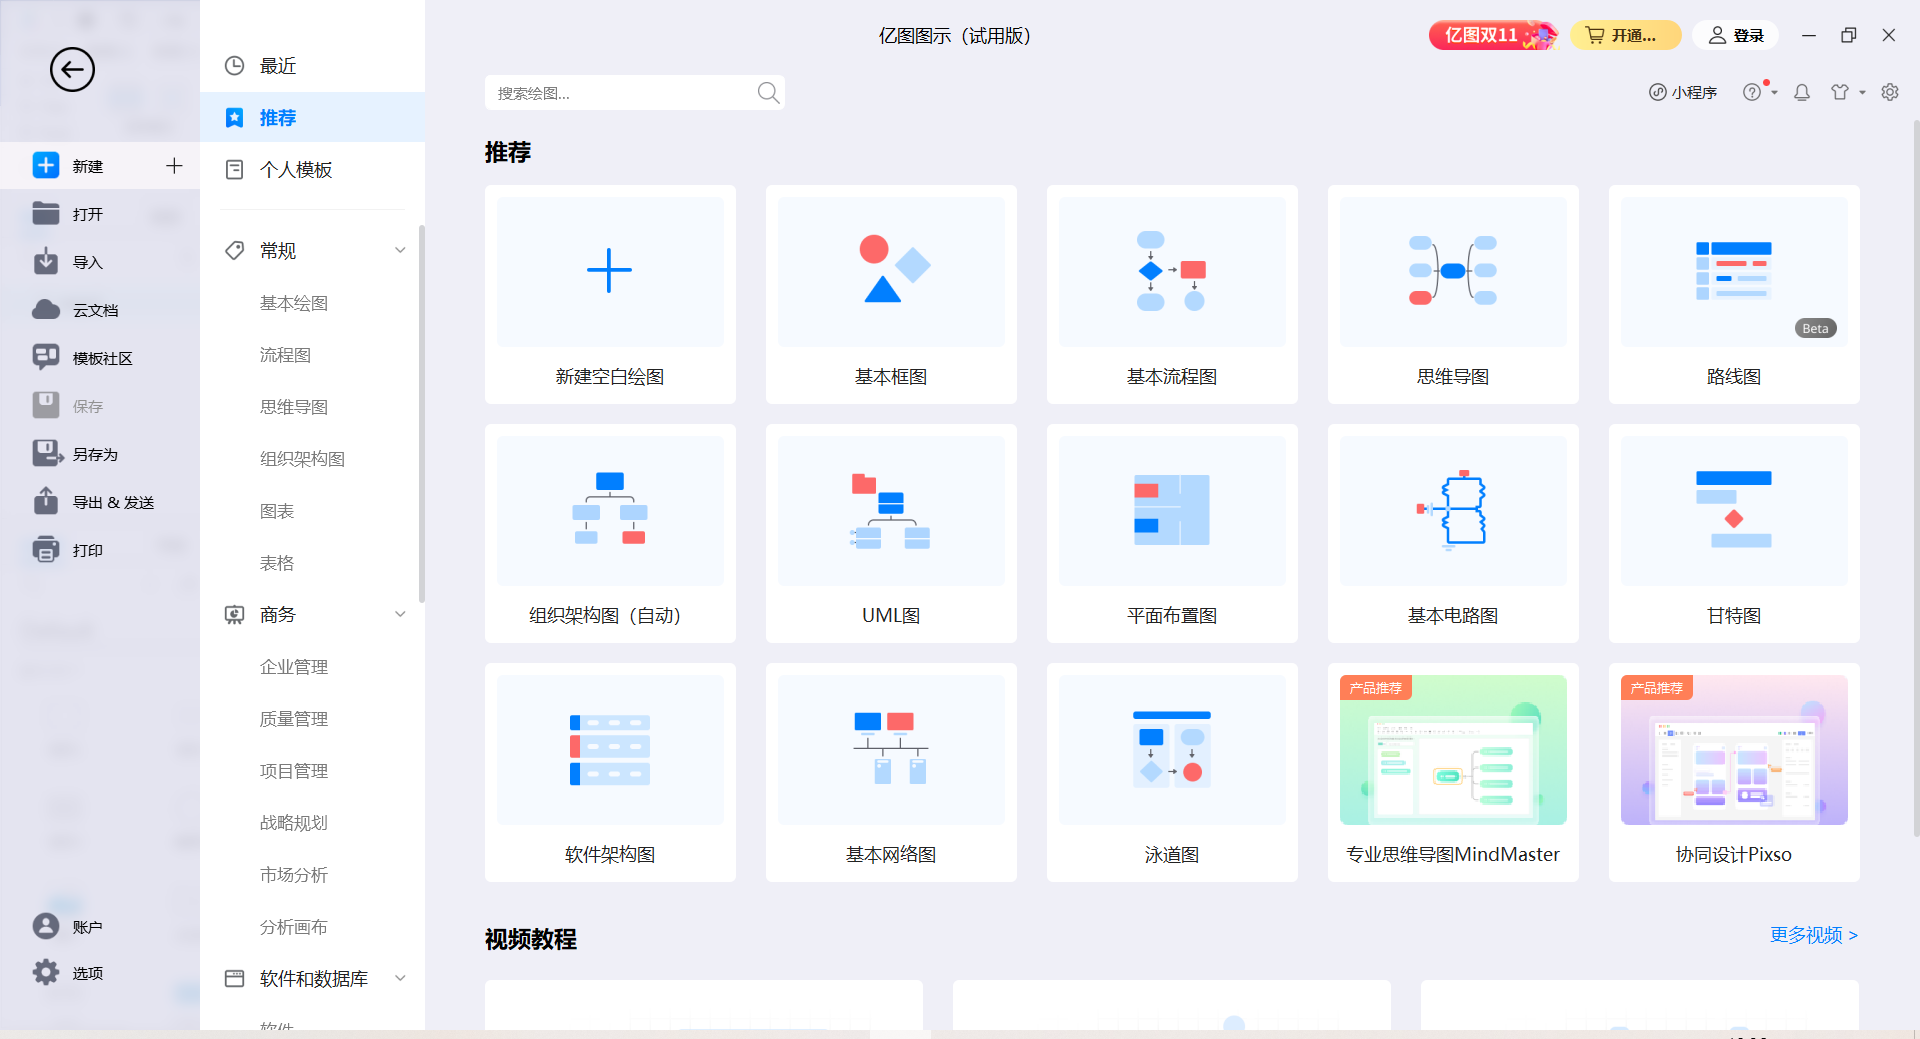
Task: Open theme shirt dropdown arrow
Action: click(1862, 92)
